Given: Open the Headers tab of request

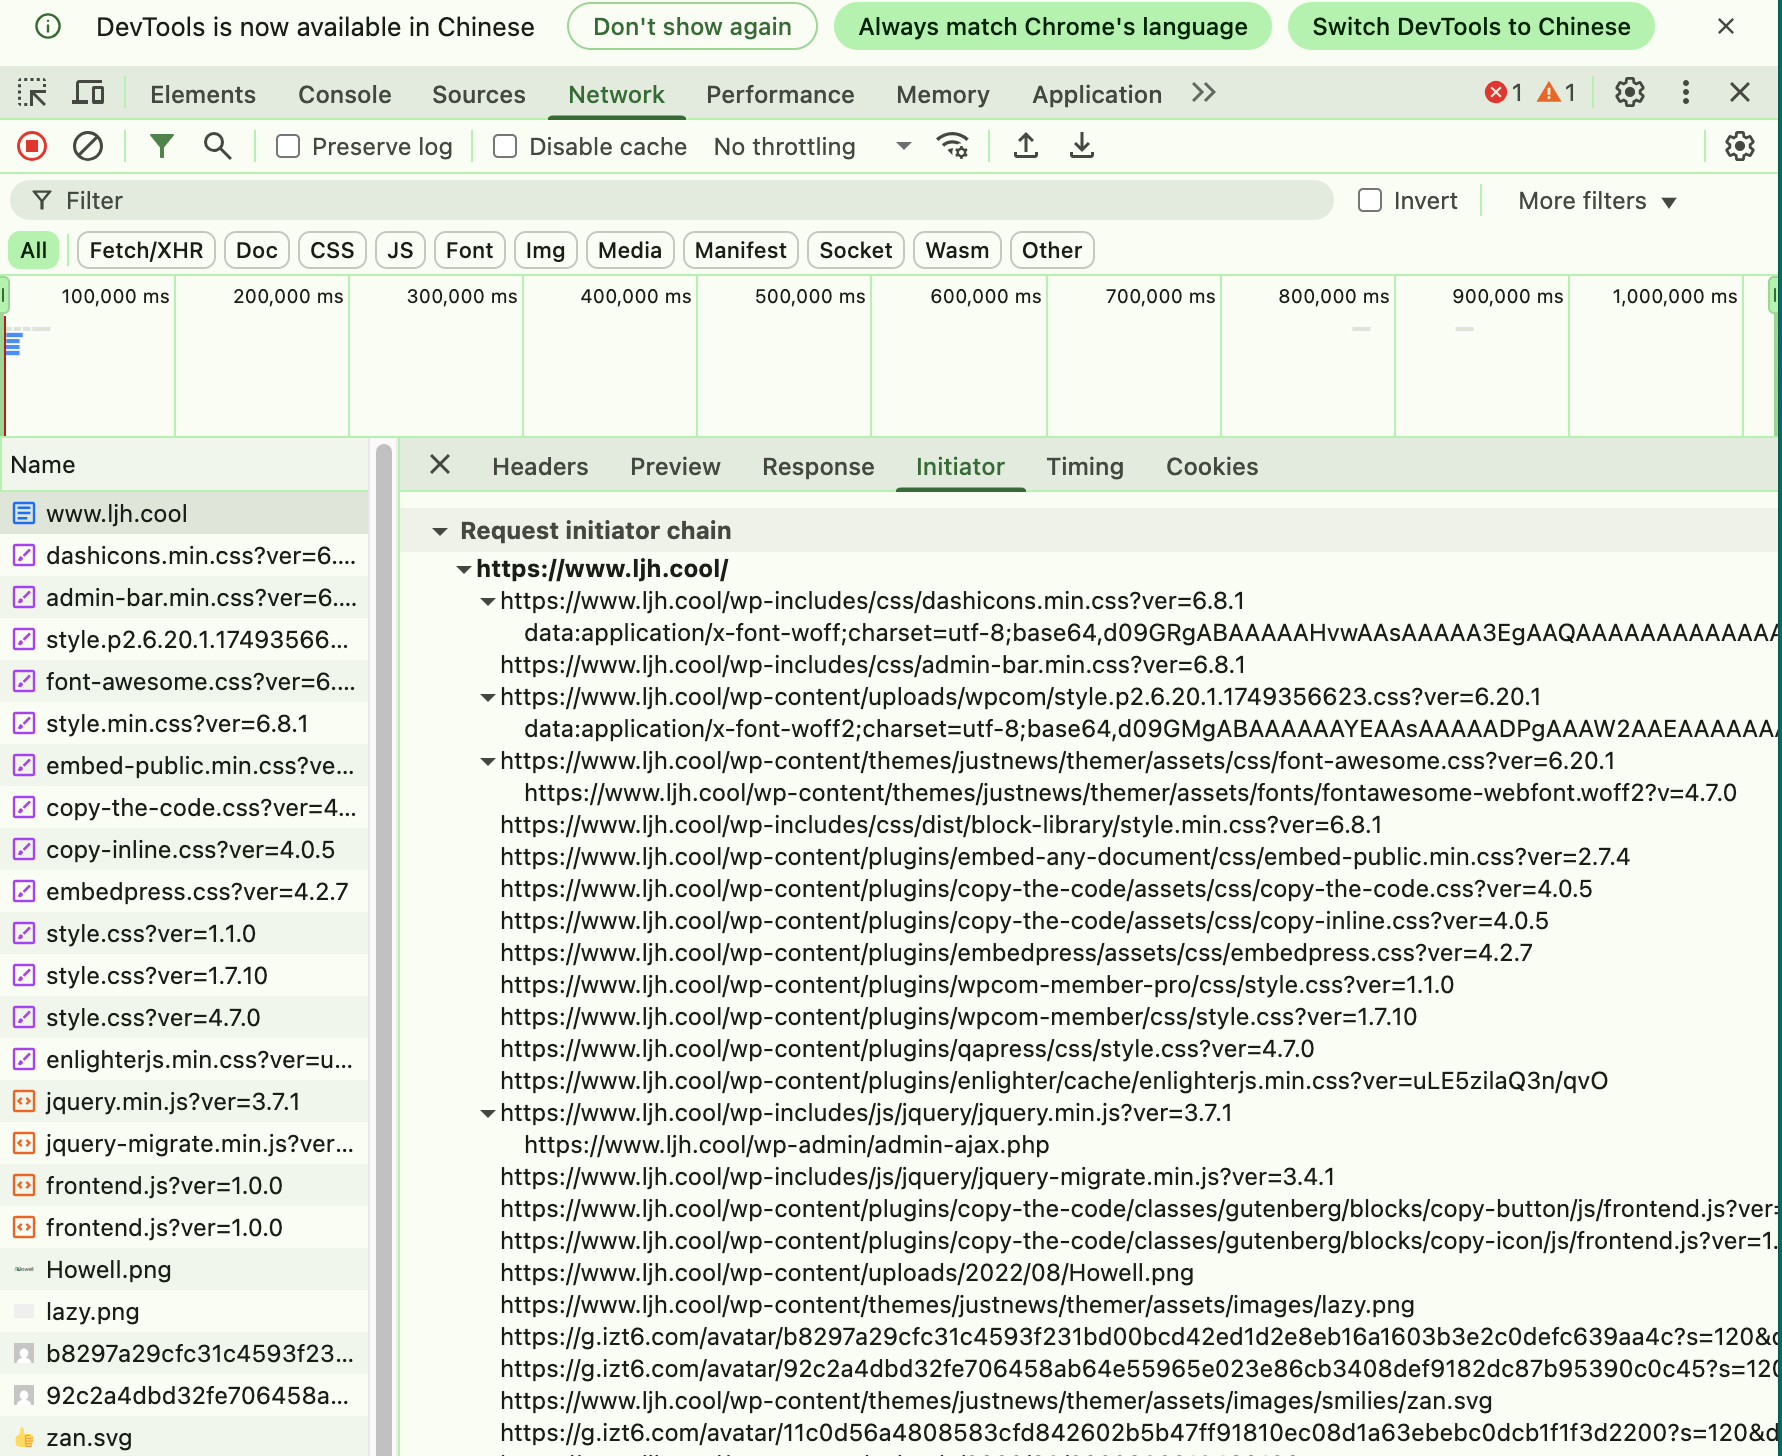Looking at the screenshot, I should pos(540,467).
